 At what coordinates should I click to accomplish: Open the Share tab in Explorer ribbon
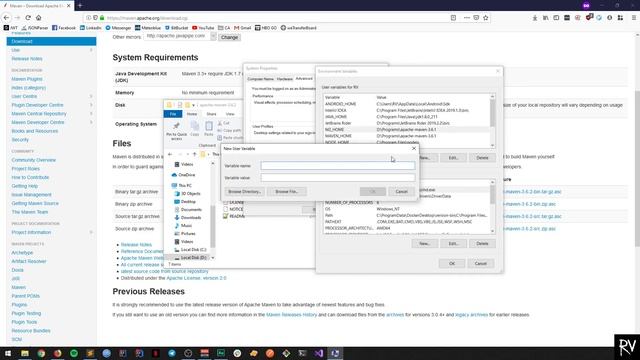pyautogui.click(x=211, y=114)
